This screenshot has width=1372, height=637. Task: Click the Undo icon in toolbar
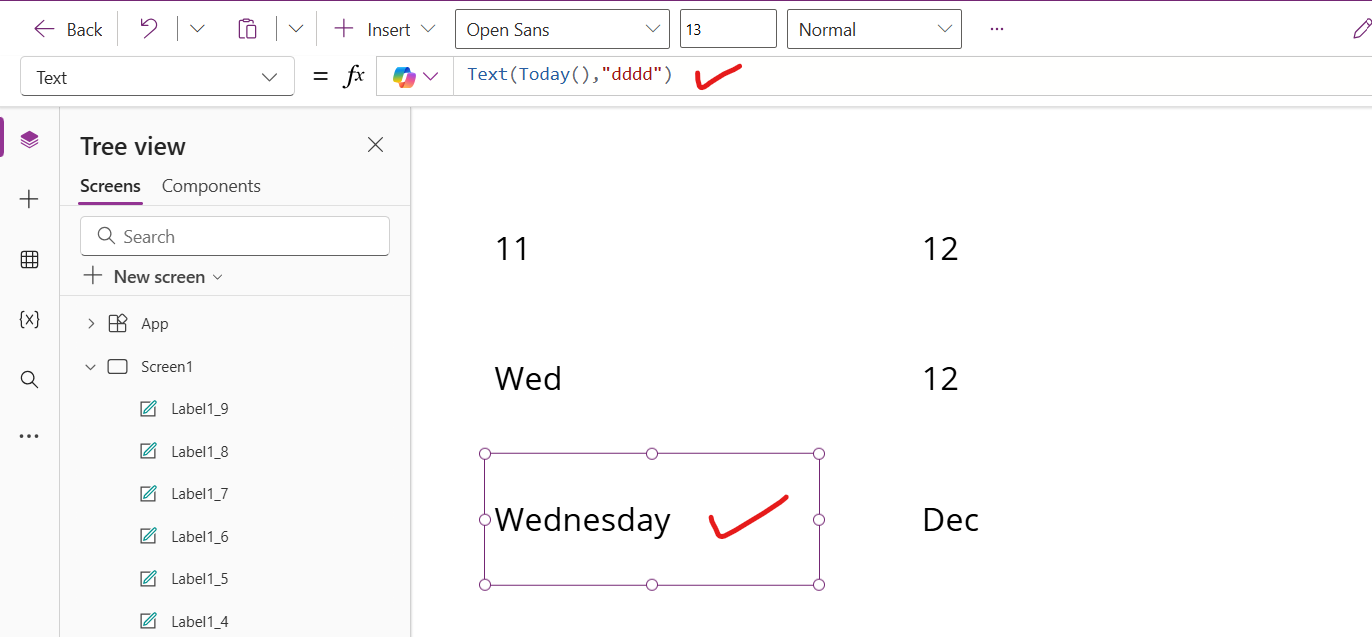148,29
